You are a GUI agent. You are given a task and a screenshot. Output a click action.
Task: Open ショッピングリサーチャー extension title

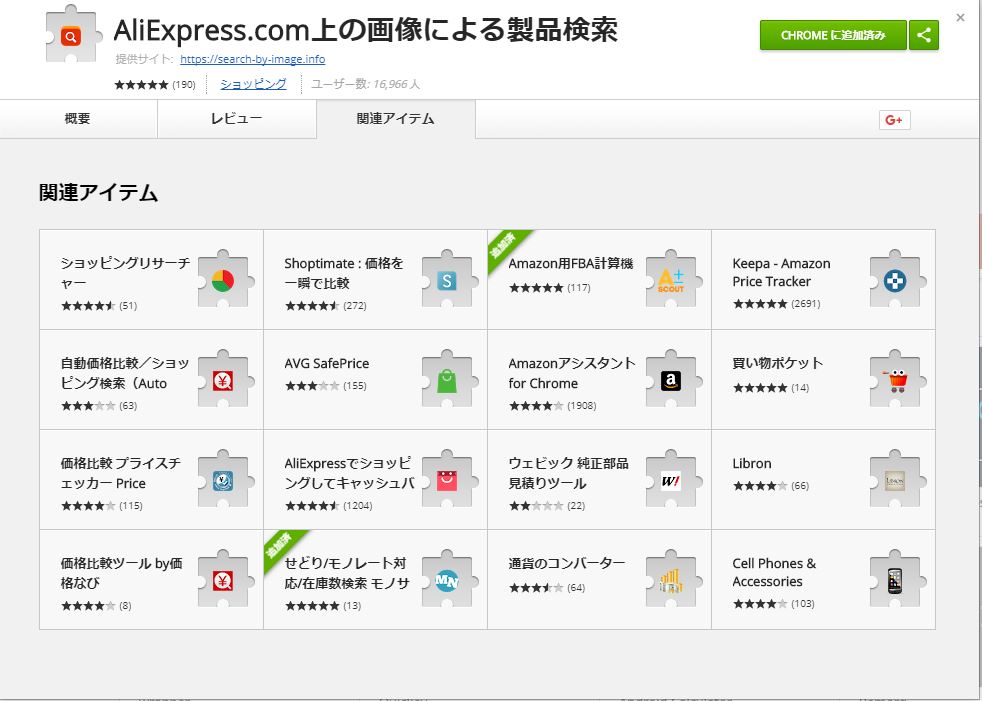click(x=125, y=273)
